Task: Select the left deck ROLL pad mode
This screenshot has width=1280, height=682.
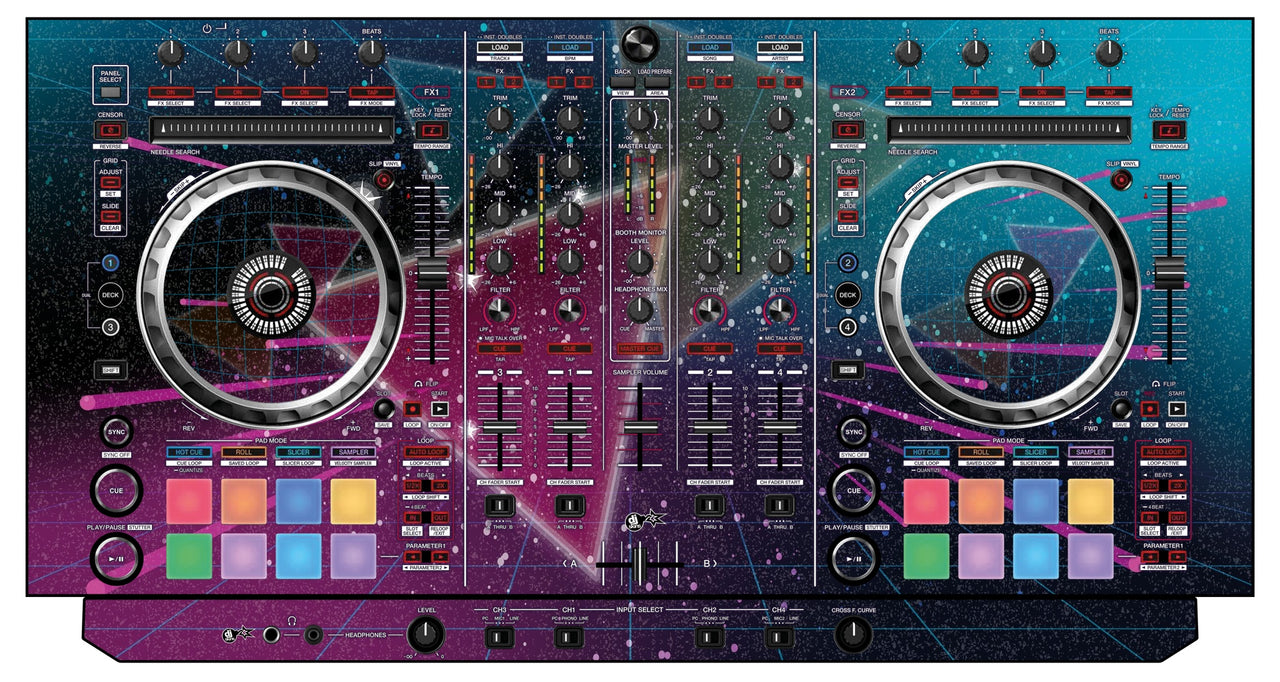Action: pos(243,453)
